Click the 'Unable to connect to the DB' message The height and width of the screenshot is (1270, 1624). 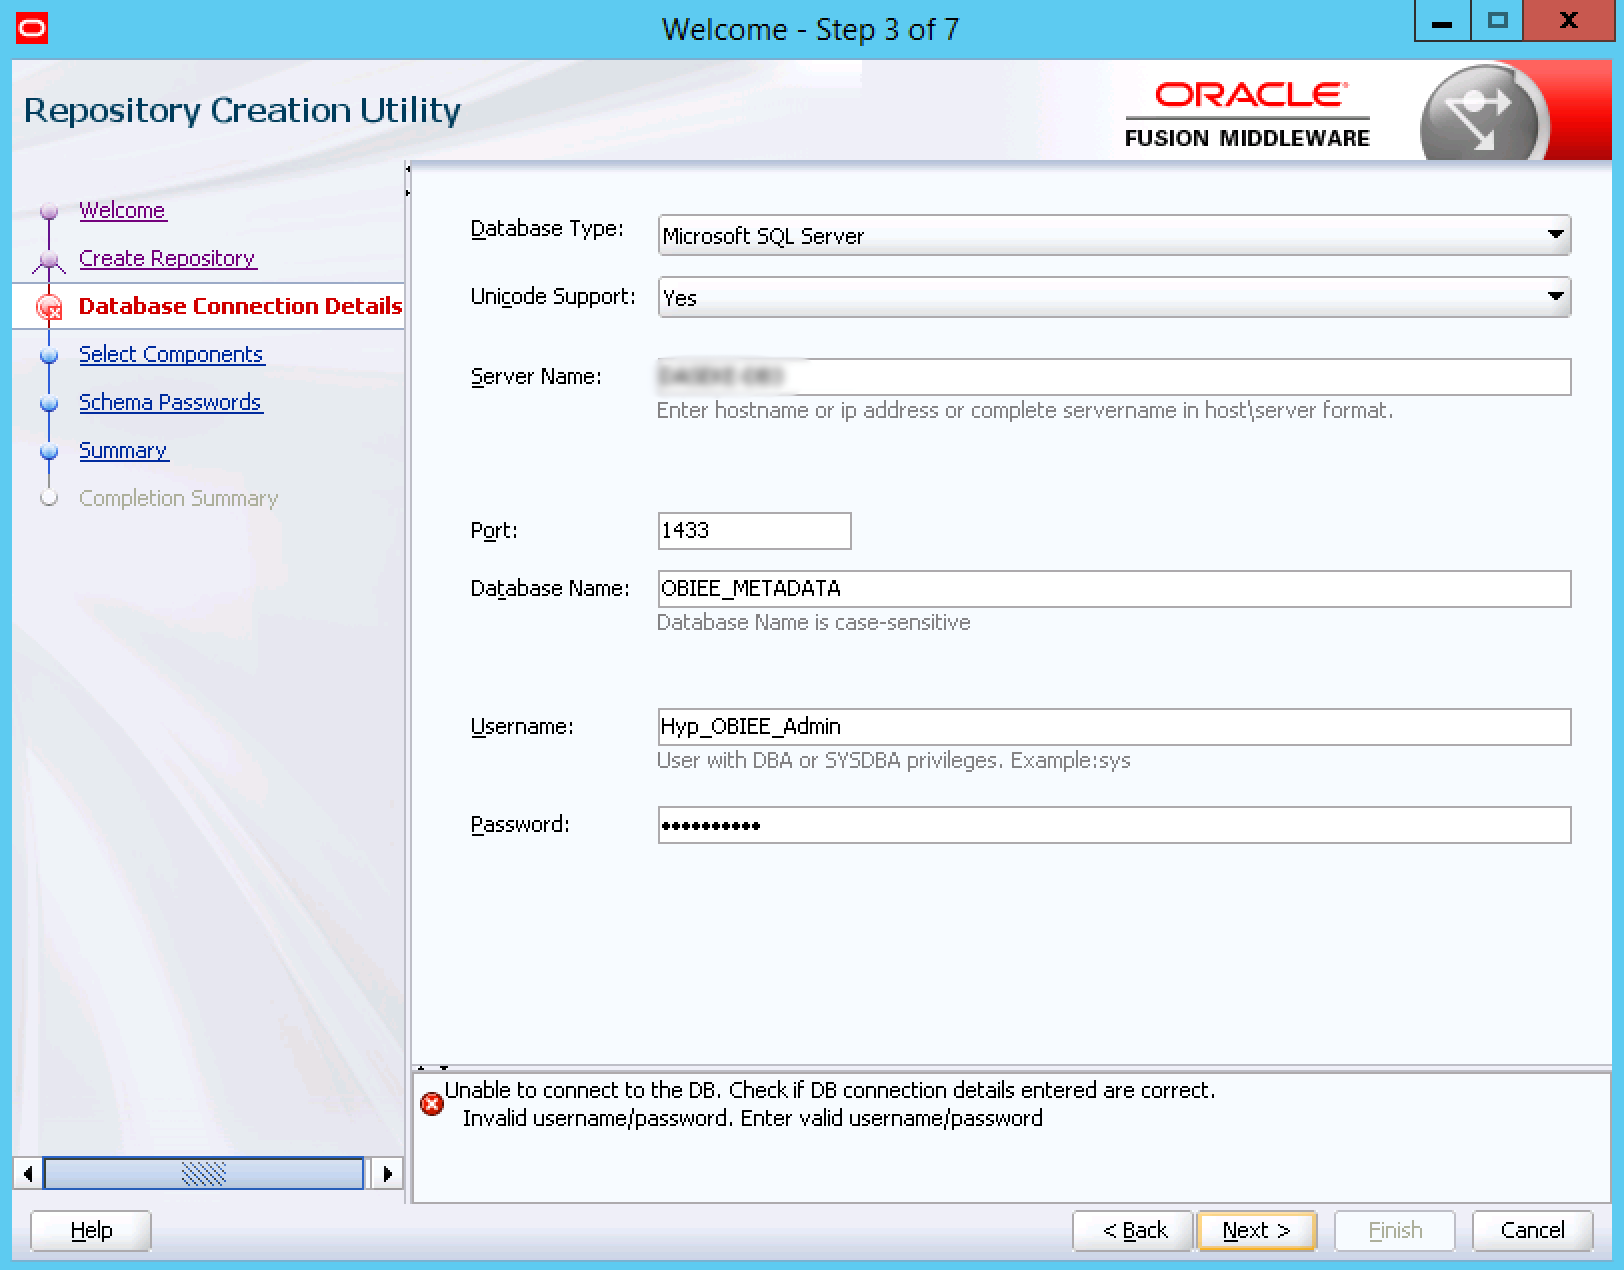[829, 1090]
